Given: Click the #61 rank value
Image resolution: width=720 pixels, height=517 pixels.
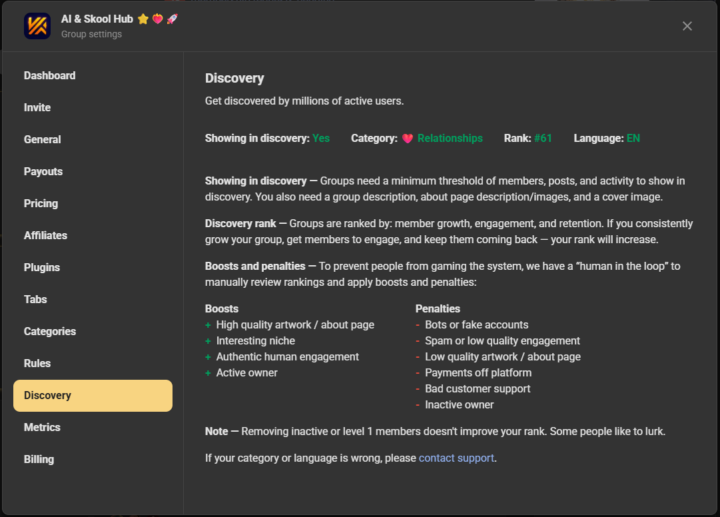Looking at the screenshot, I should (543, 138).
